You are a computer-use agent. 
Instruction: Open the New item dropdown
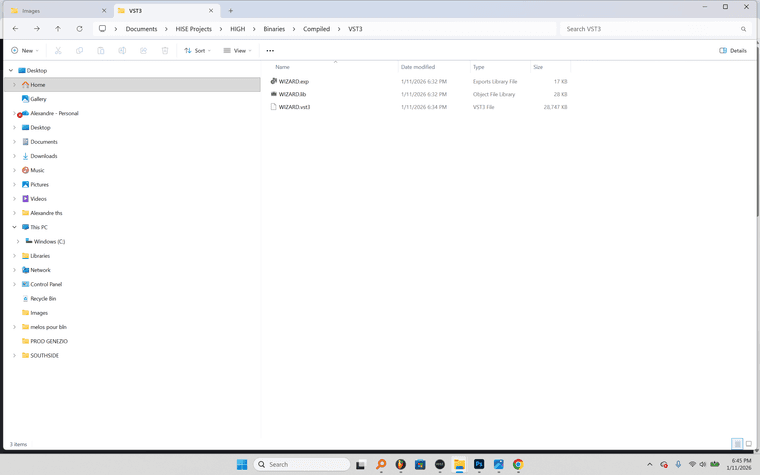pos(24,50)
